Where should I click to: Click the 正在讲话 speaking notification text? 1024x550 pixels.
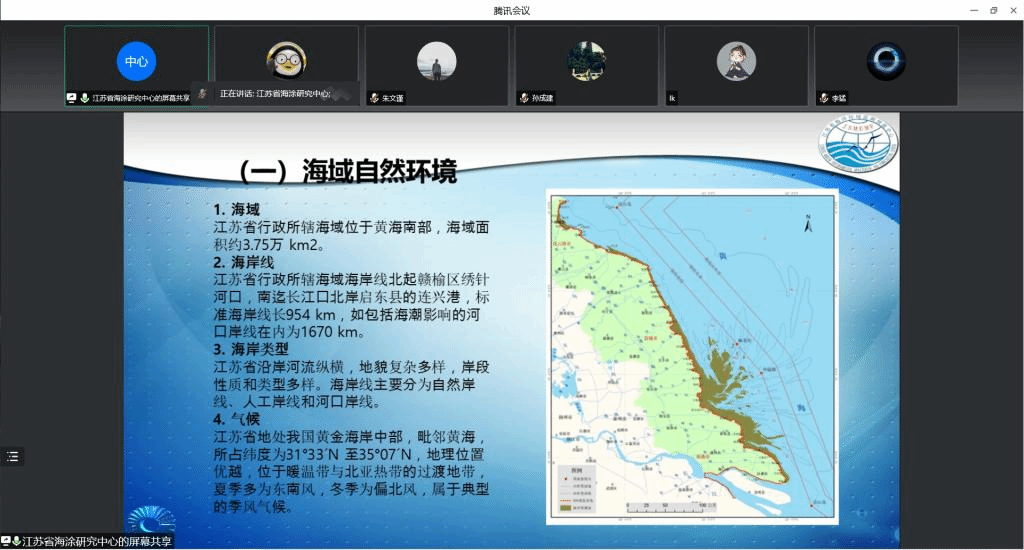coord(275,93)
